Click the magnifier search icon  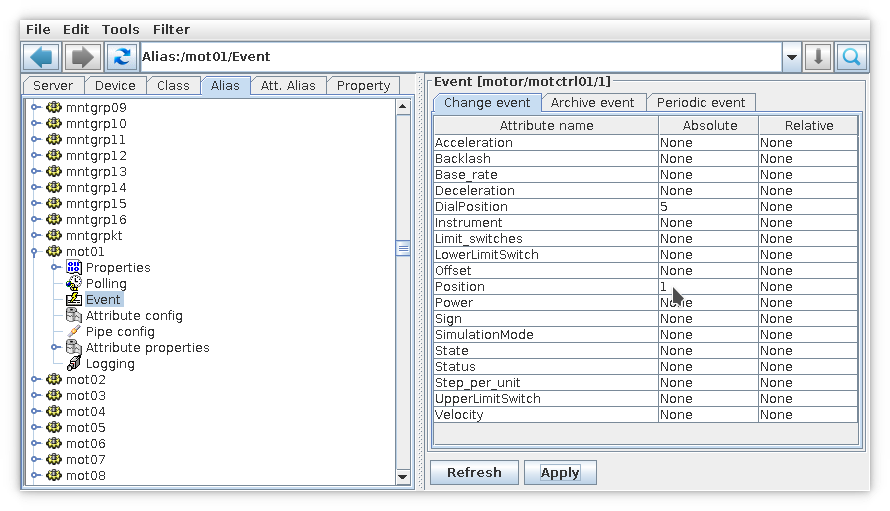point(851,57)
